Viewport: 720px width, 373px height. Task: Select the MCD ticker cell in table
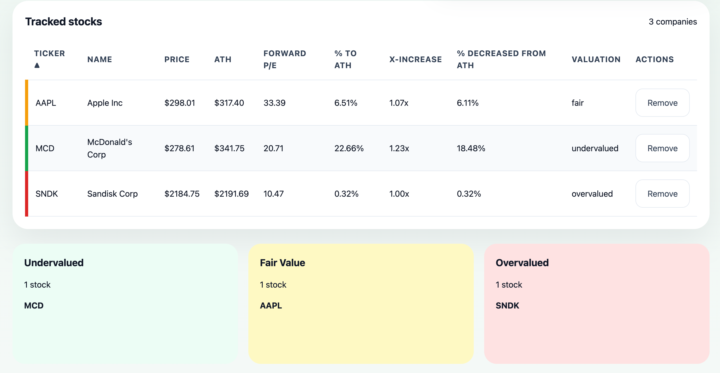point(45,148)
